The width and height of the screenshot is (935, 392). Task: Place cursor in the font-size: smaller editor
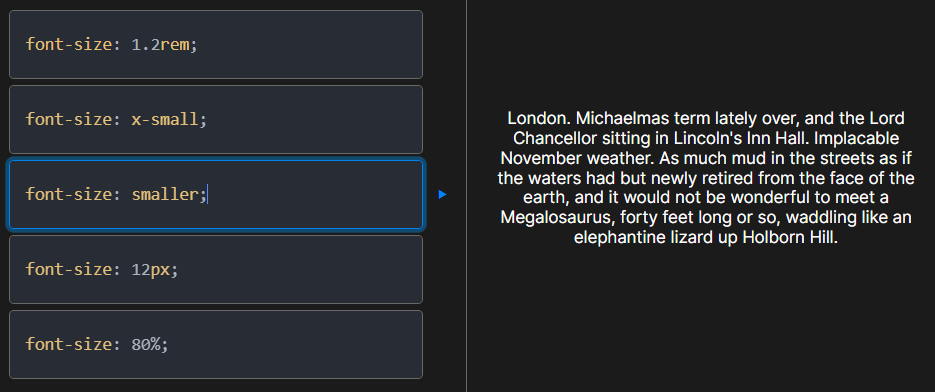pos(216,195)
